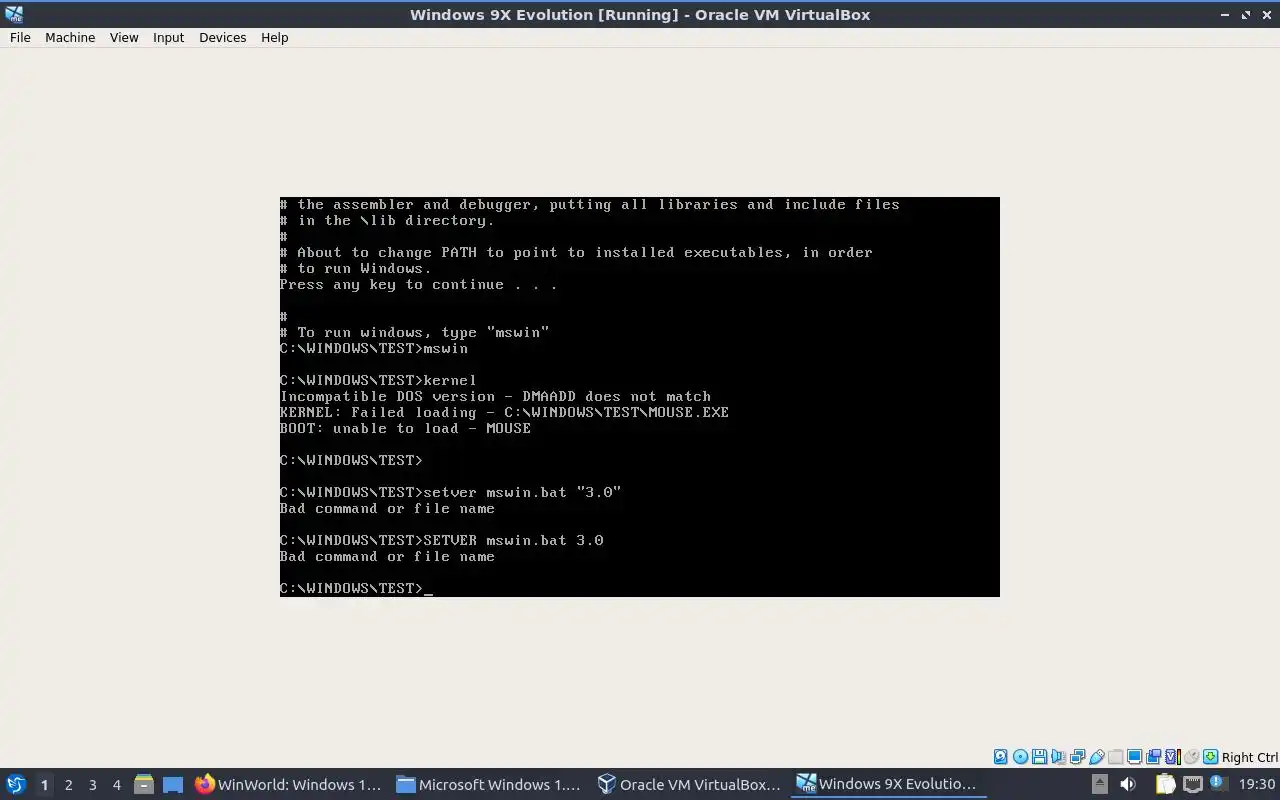Click the display settings status icon
Image resolution: width=1280 pixels, height=800 pixels.
1135,757
